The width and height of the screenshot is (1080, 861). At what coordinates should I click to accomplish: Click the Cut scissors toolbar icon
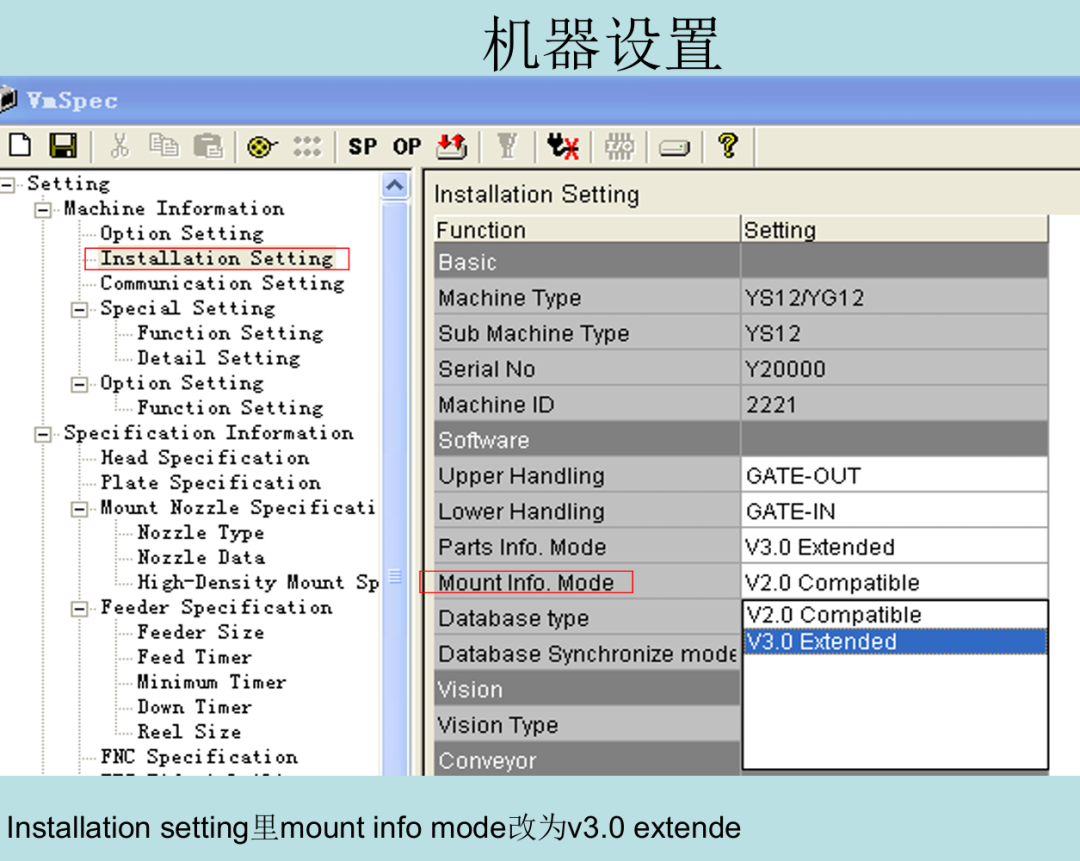pyautogui.click(x=120, y=146)
